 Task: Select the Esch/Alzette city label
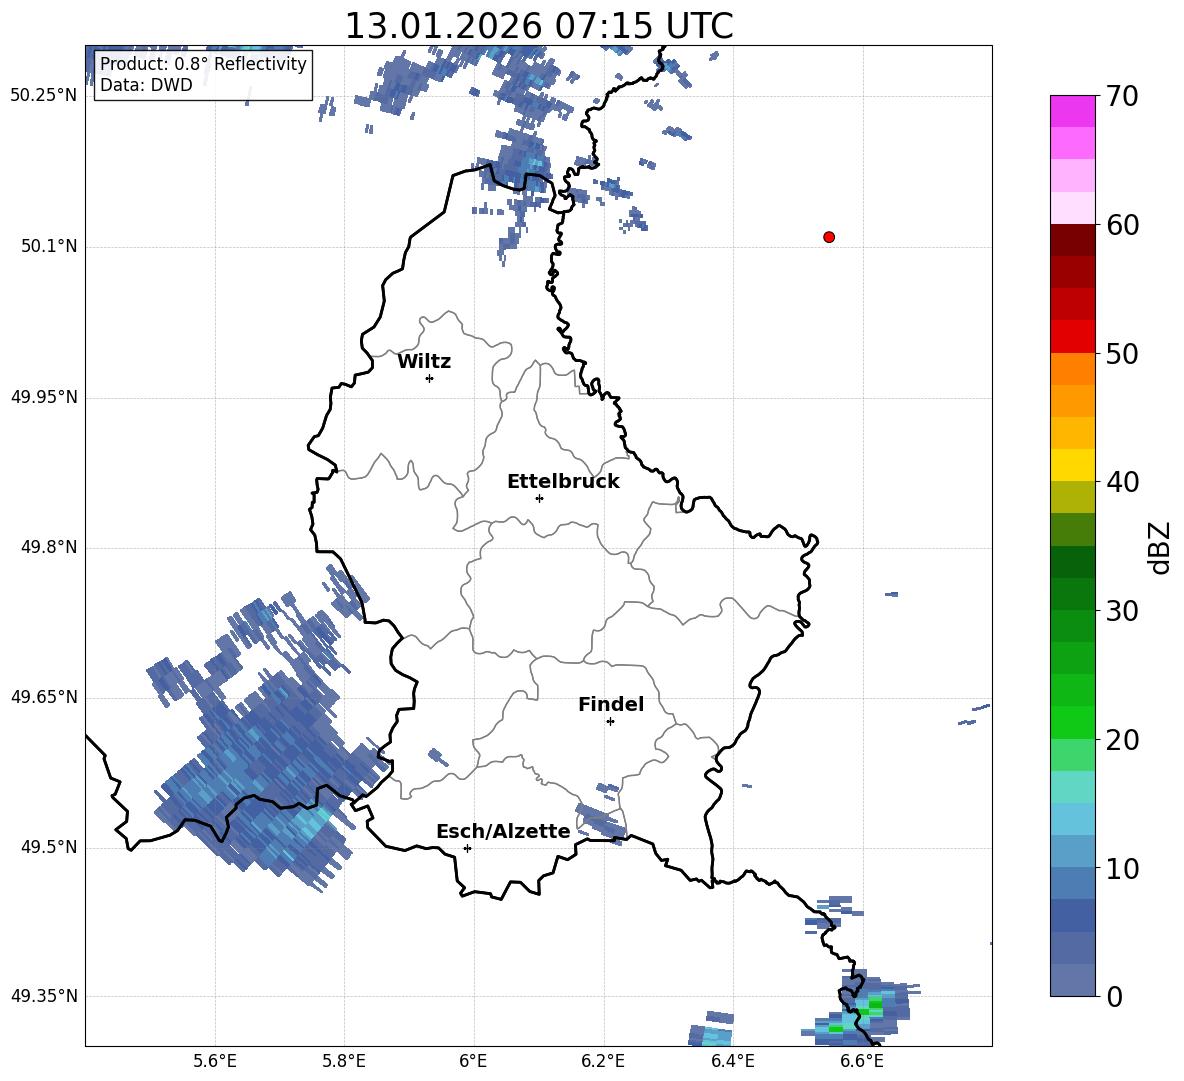click(504, 832)
